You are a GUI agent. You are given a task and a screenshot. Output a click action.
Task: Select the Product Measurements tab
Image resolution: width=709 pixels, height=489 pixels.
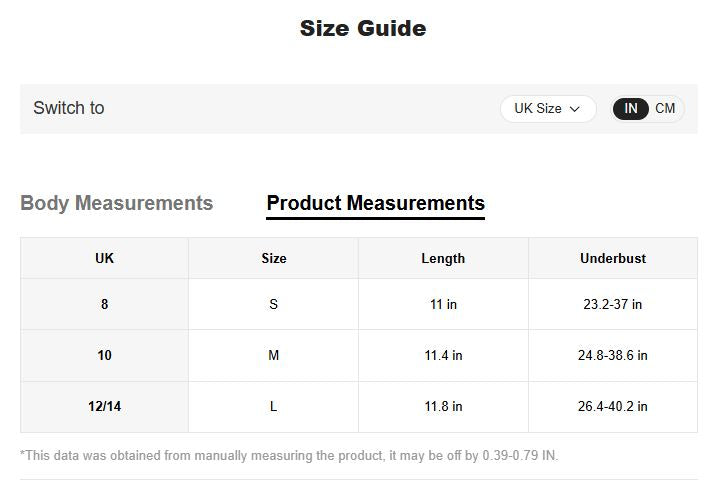(x=375, y=203)
